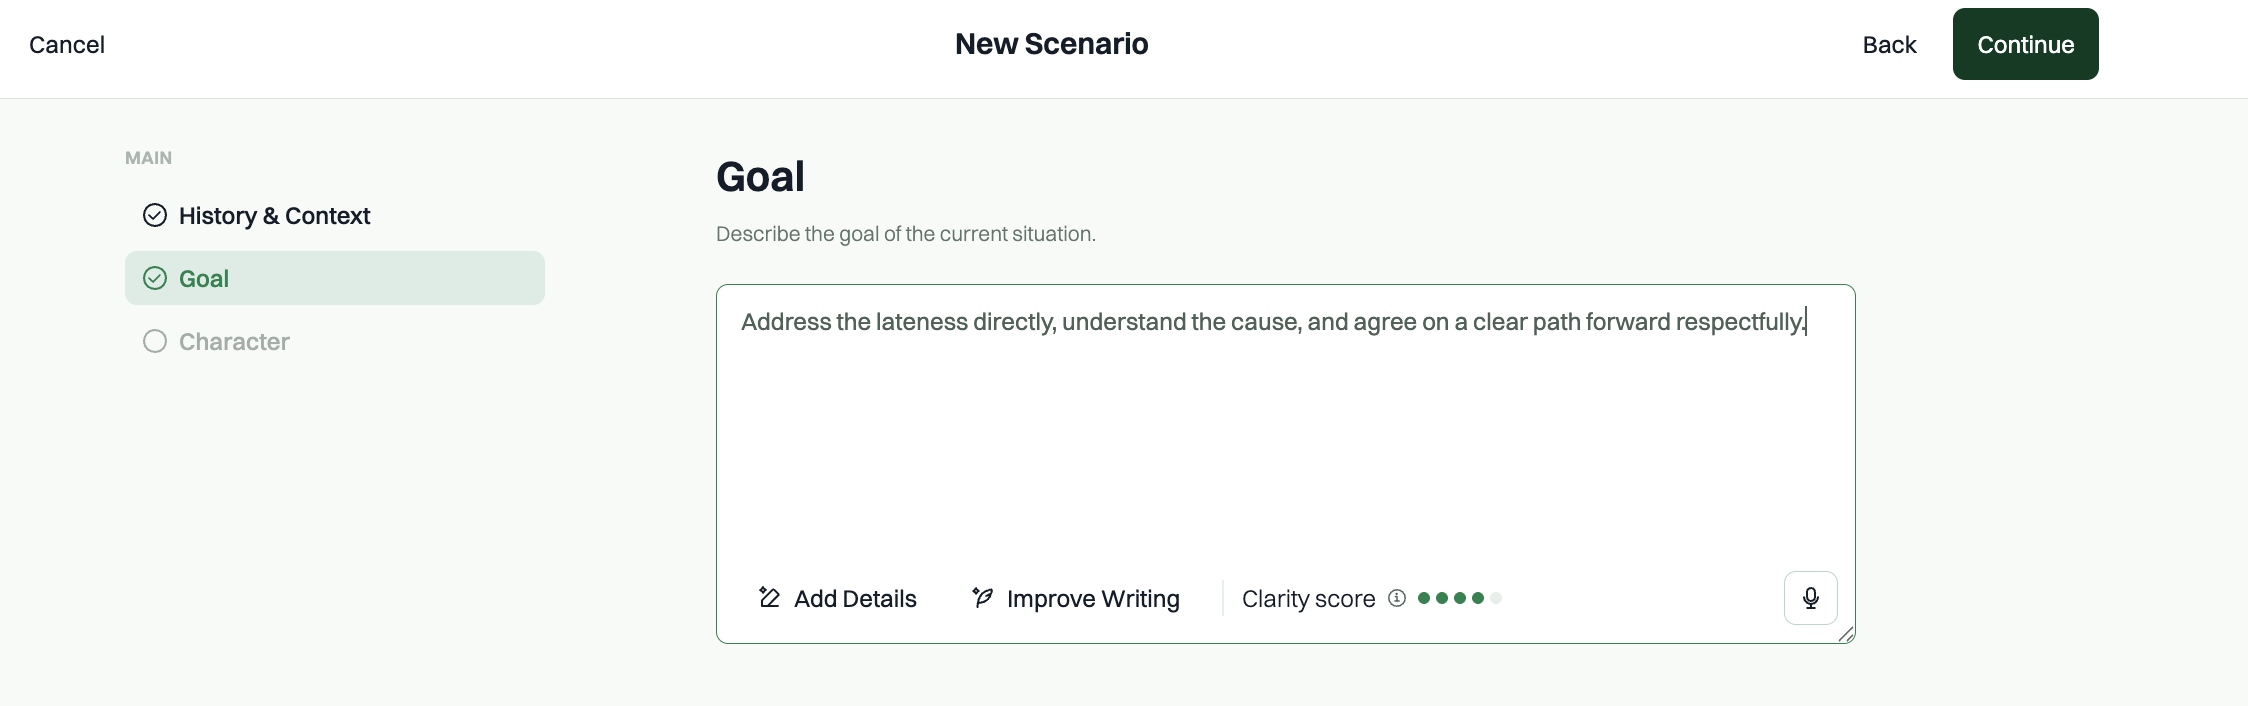Screen dimensions: 2248x706
Task: Click the Add Details pencil icon
Action: [769, 598]
